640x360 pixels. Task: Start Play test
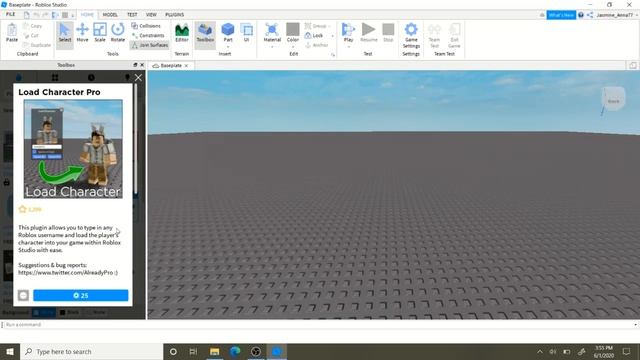click(348, 32)
